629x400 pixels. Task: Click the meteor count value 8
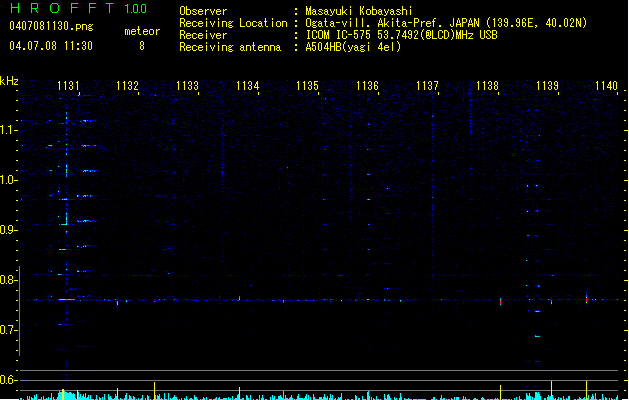142,46
